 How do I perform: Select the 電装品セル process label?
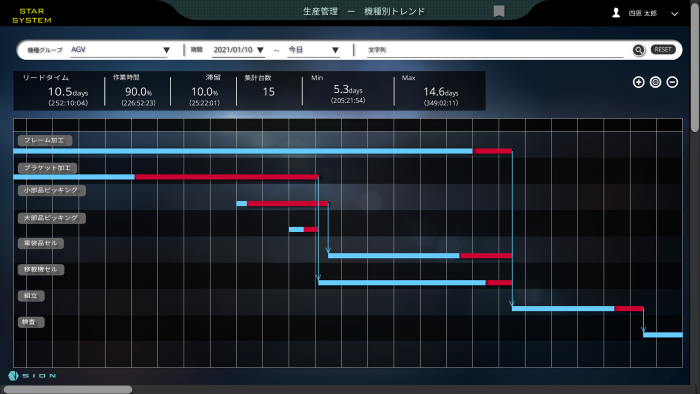pos(41,244)
